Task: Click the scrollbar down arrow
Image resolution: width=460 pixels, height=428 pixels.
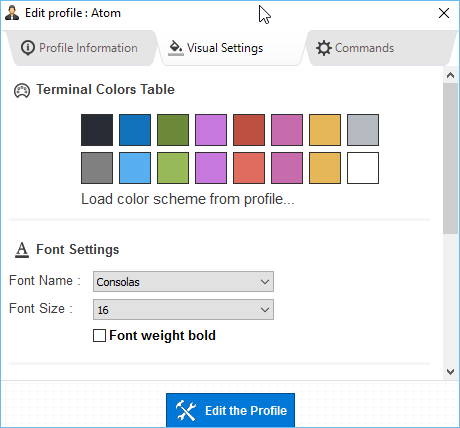Action: tap(450, 372)
